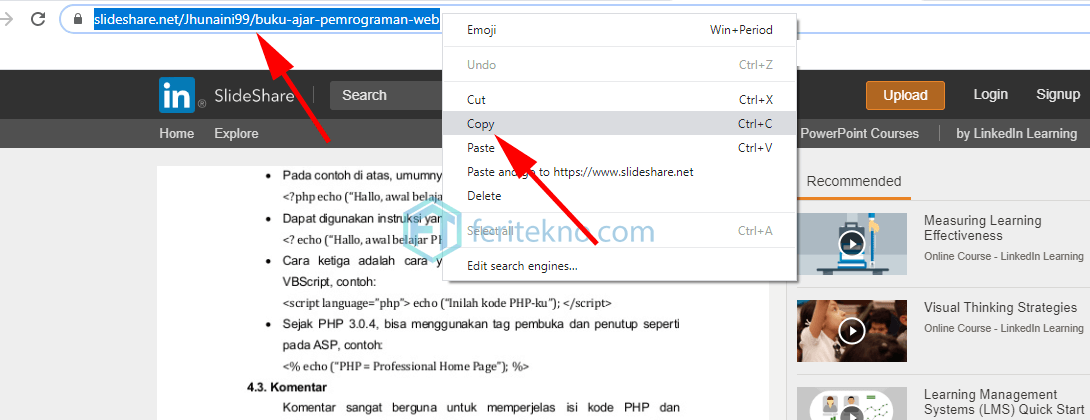Viewport: 1090px width, 420px height.
Task: Choose Cut from the context menu
Action: click(620, 100)
